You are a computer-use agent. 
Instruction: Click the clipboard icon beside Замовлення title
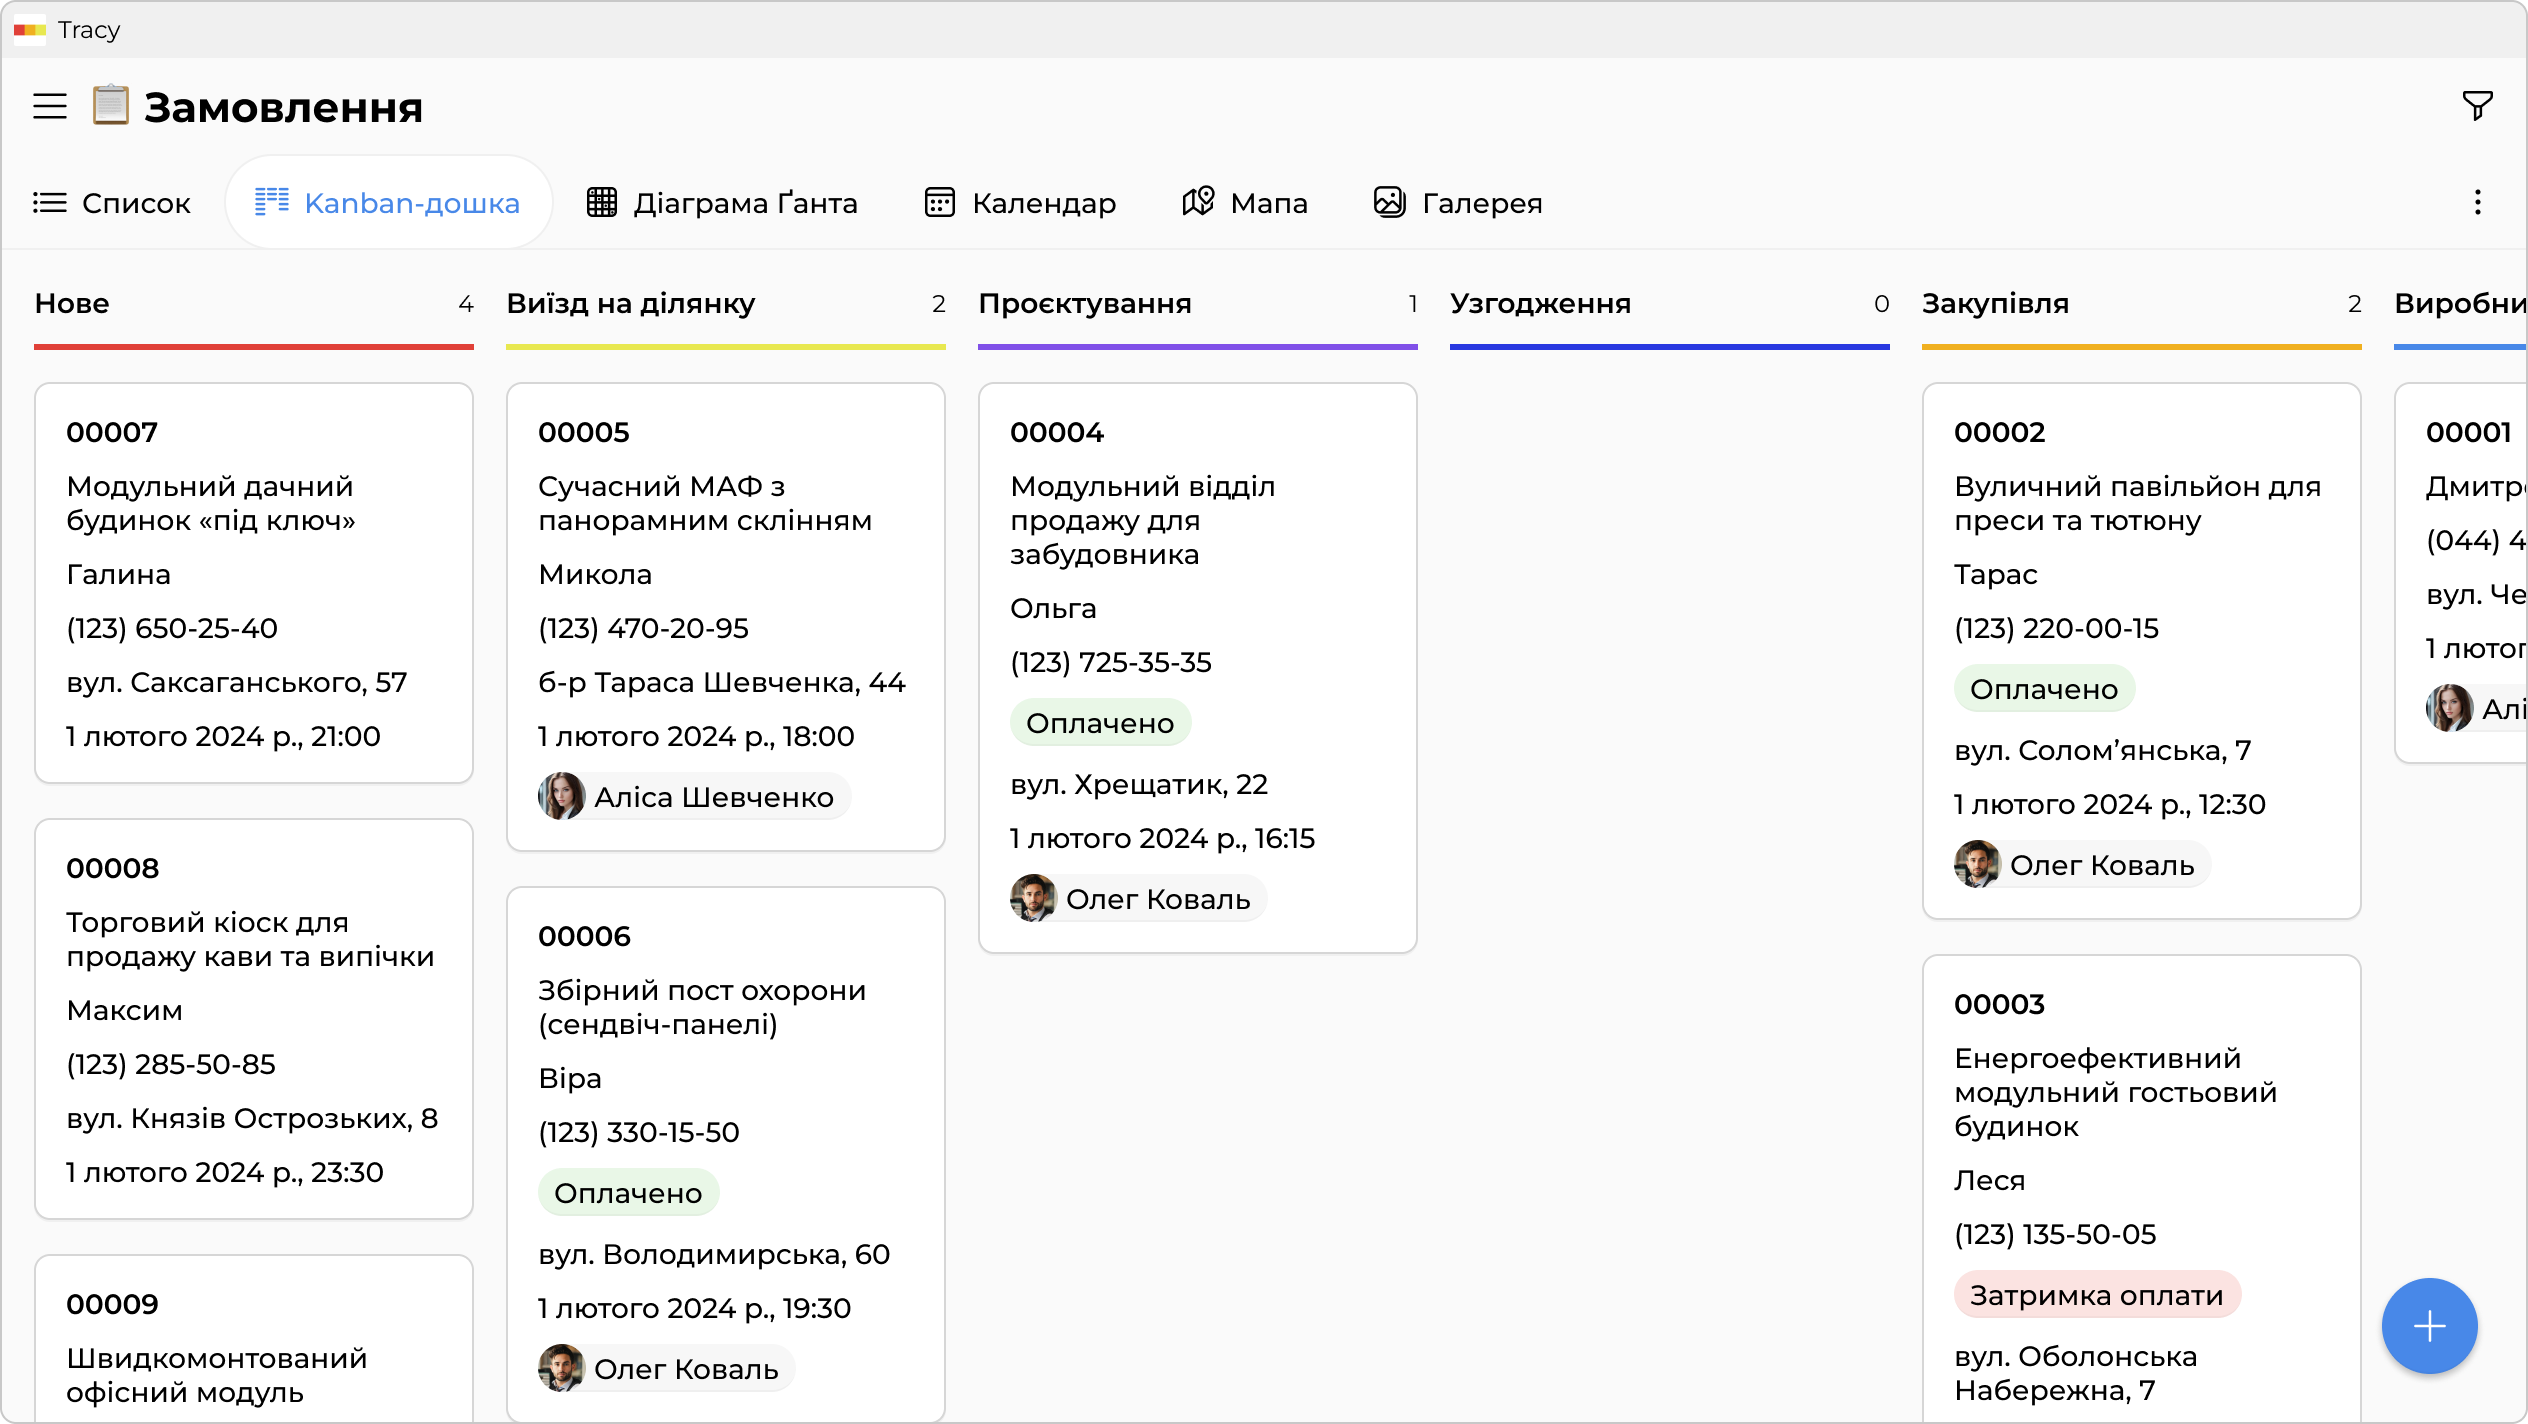pos(111,106)
